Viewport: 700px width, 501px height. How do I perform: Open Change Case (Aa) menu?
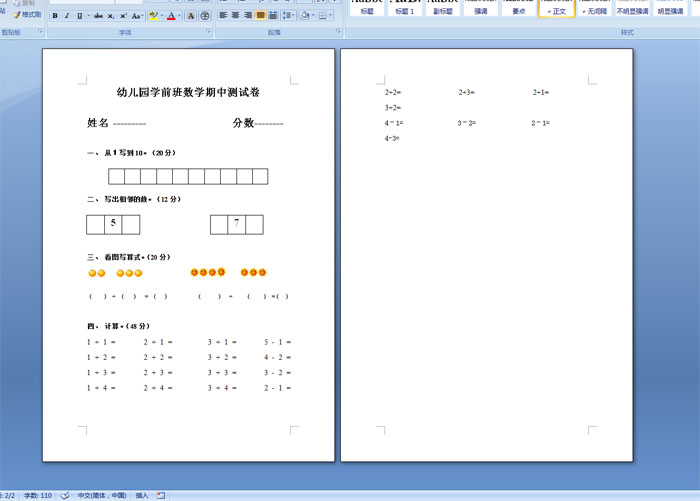(136, 16)
